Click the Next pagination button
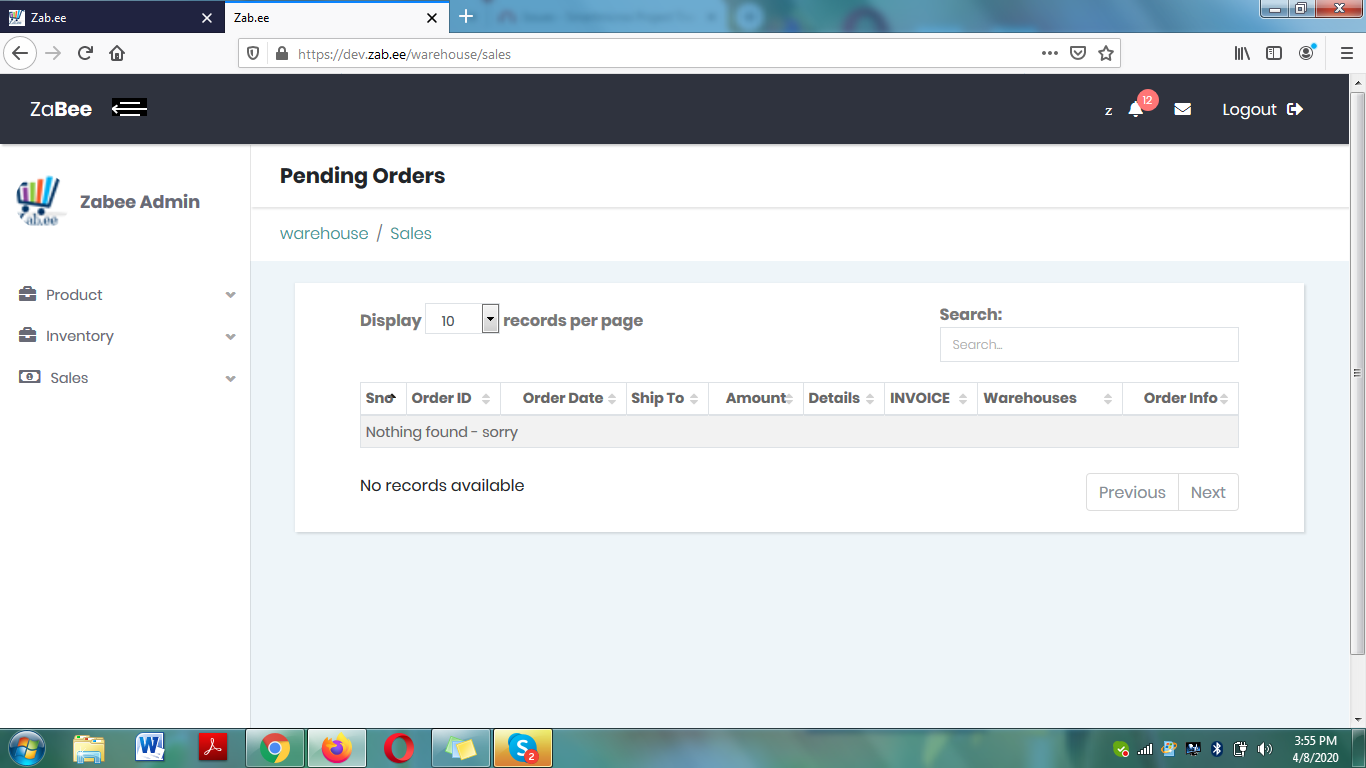Viewport: 1366px width, 768px height. [x=1208, y=492]
